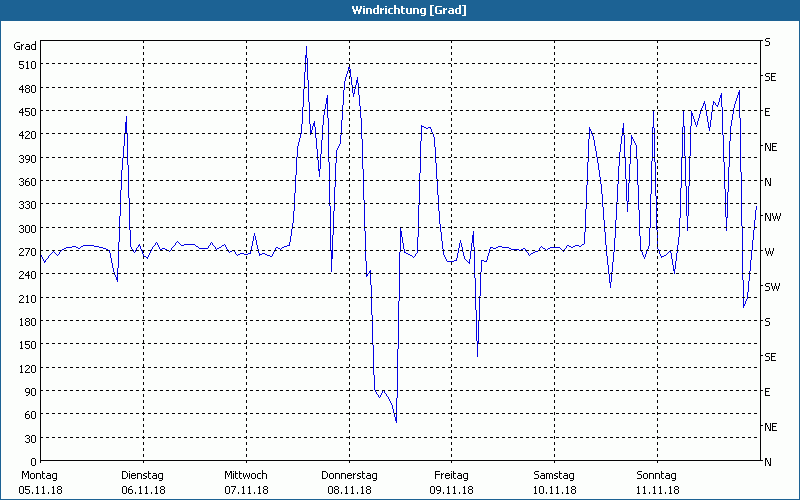Image resolution: width=800 pixels, height=500 pixels.
Task: Select the Dienstag day label
Action: (x=143, y=475)
